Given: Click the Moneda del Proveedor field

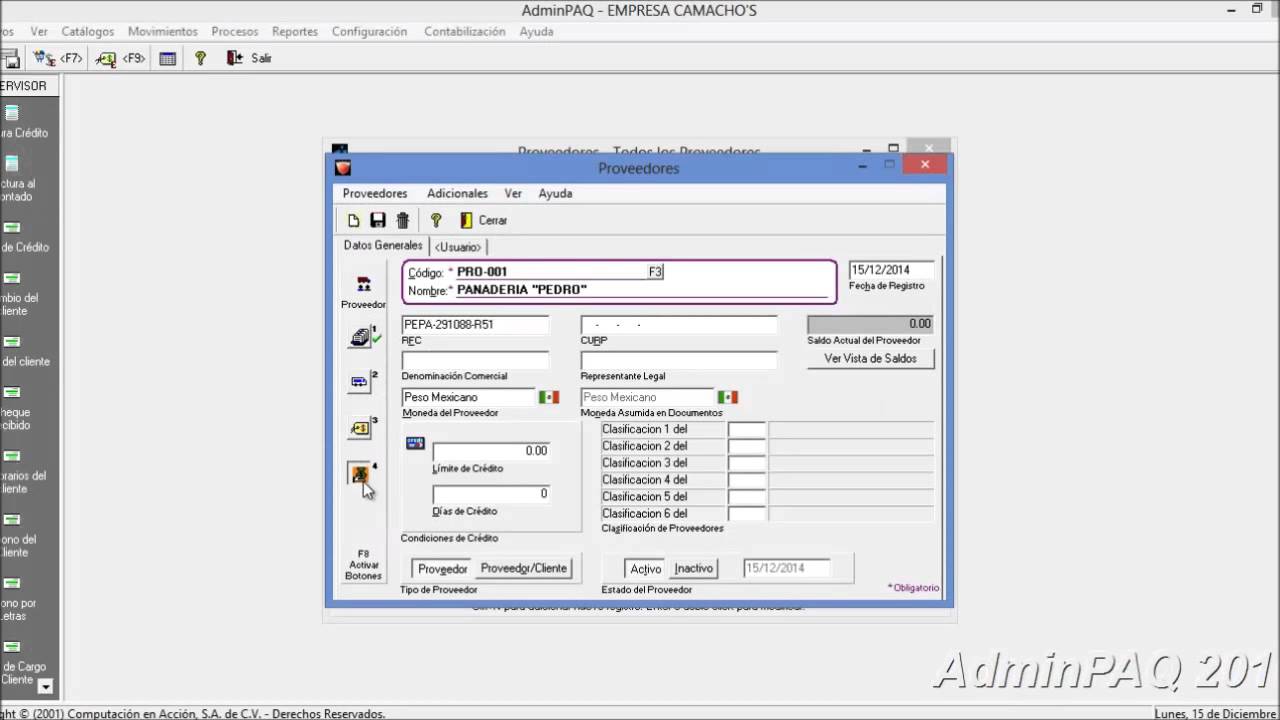Looking at the screenshot, I should point(468,397).
